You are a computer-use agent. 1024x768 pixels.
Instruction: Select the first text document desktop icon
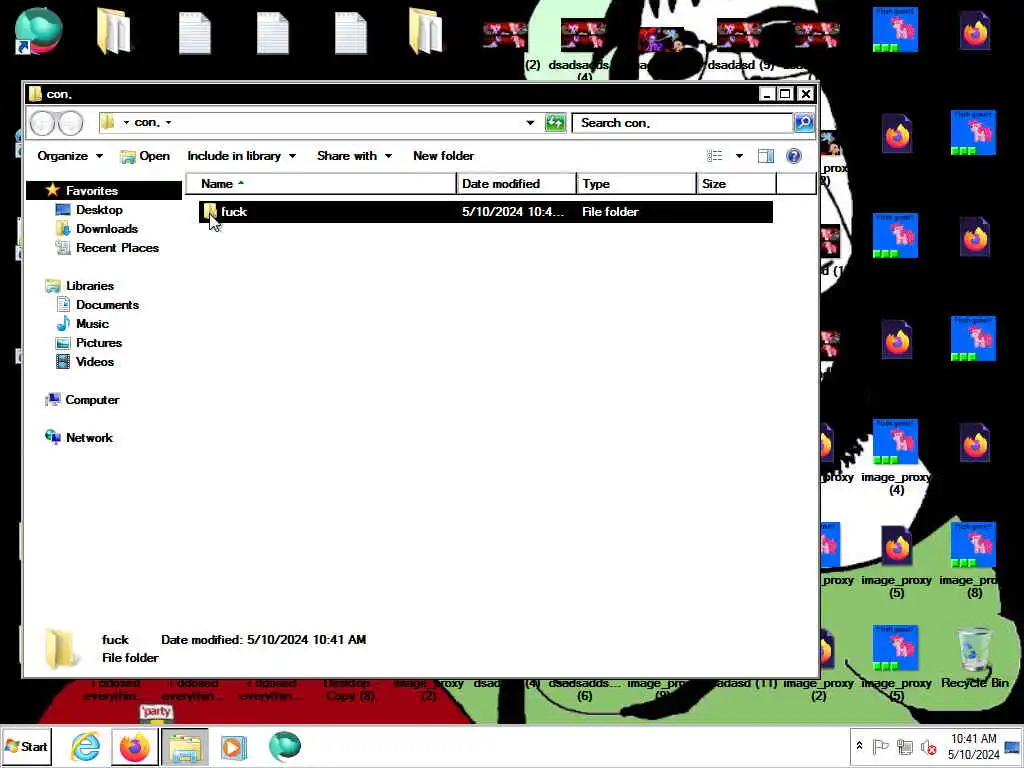(x=195, y=33)
